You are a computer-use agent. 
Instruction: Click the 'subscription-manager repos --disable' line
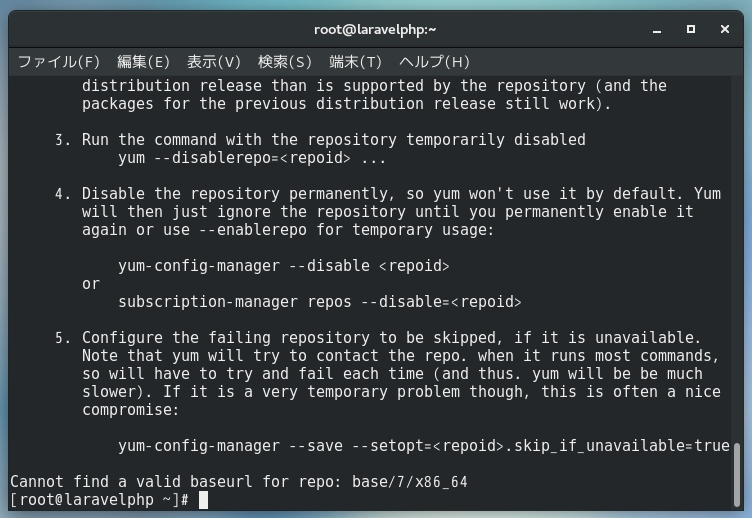320,302
